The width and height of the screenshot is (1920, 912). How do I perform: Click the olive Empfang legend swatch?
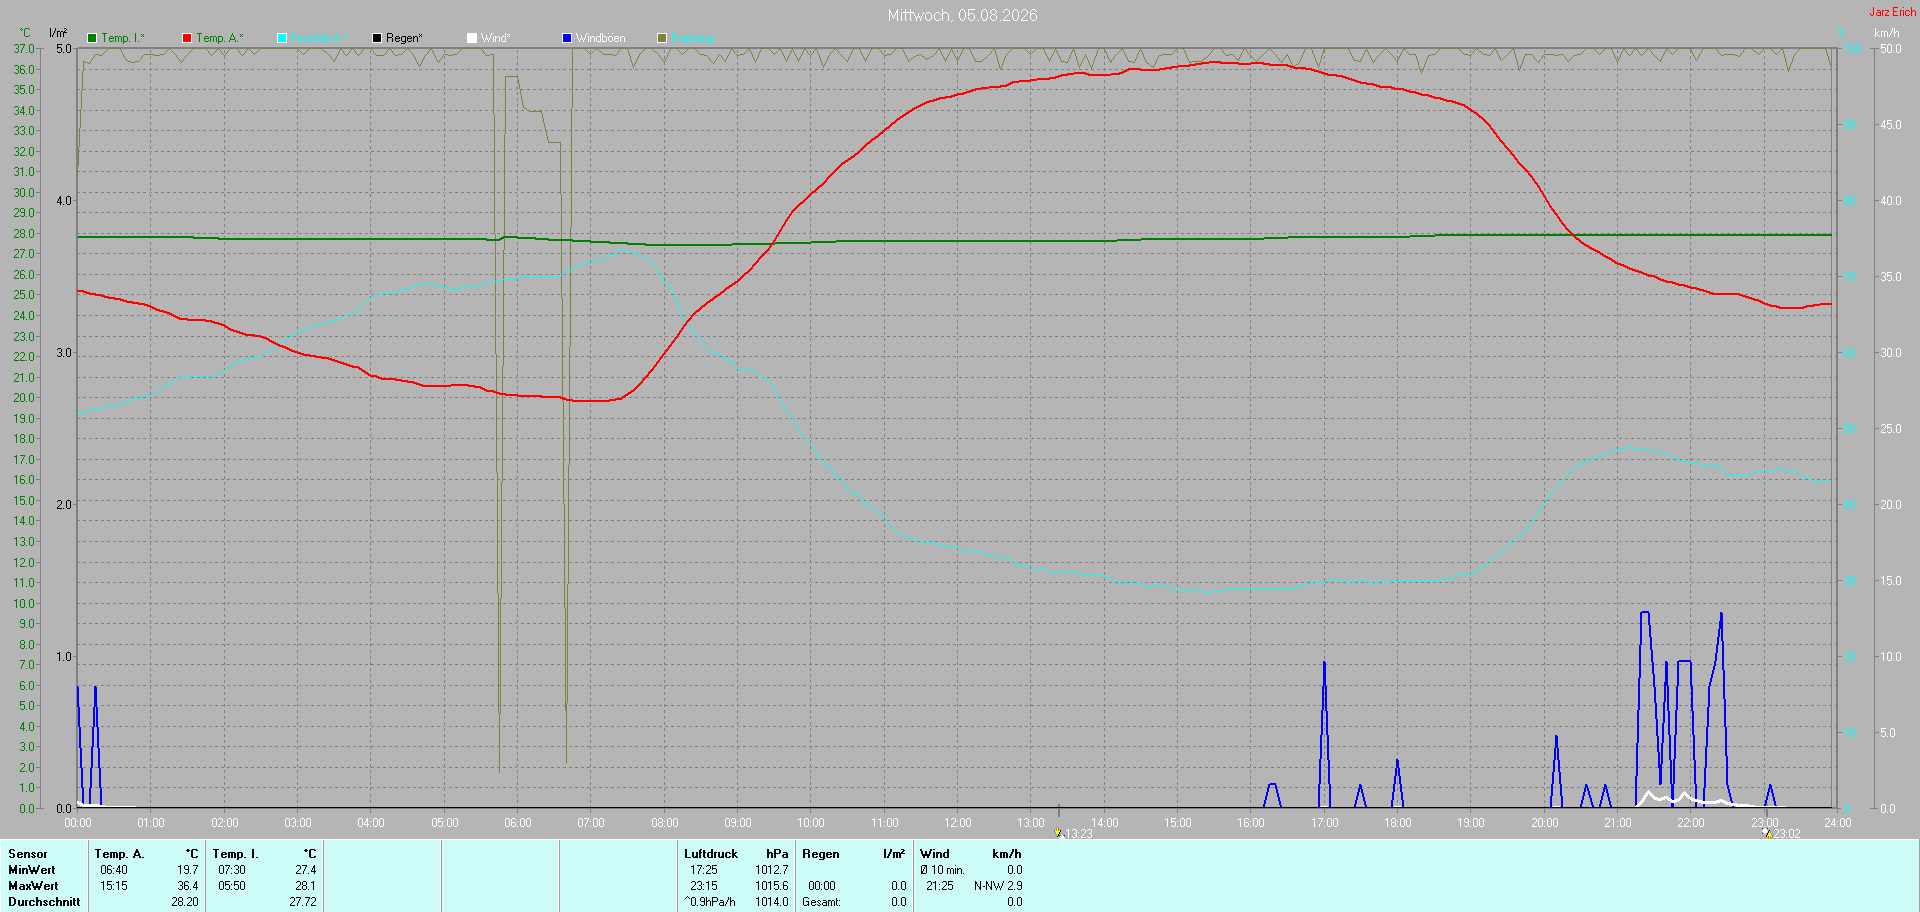click(x=662, y=38)
